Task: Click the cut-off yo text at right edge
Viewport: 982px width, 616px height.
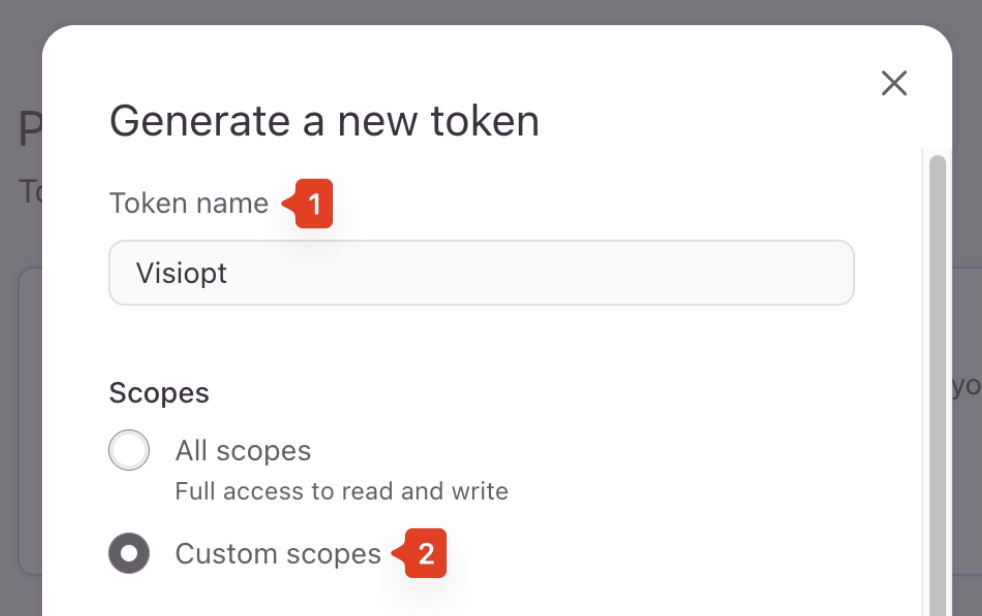Action: click(x=966, y=386)
